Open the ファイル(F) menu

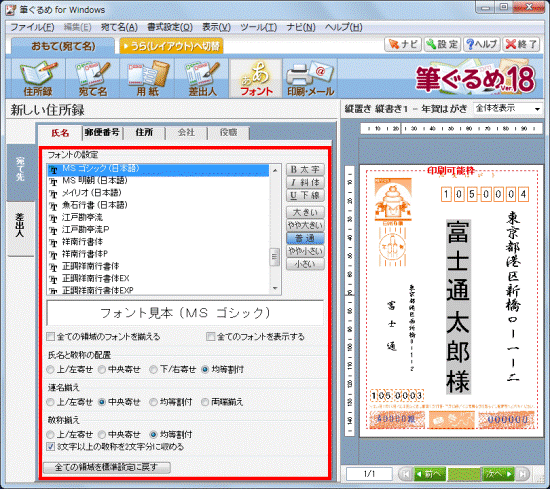[x=32, y=27]
